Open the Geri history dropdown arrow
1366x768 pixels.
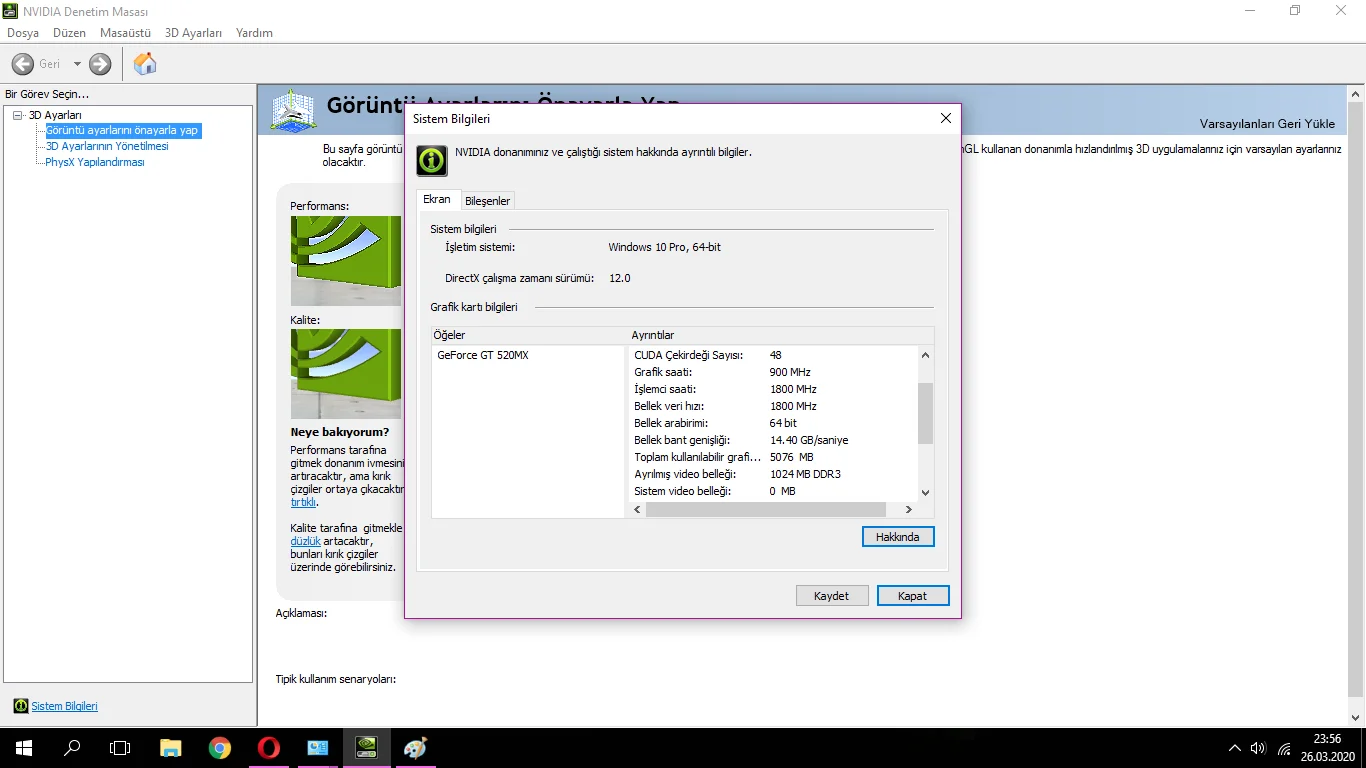(77, 64)
